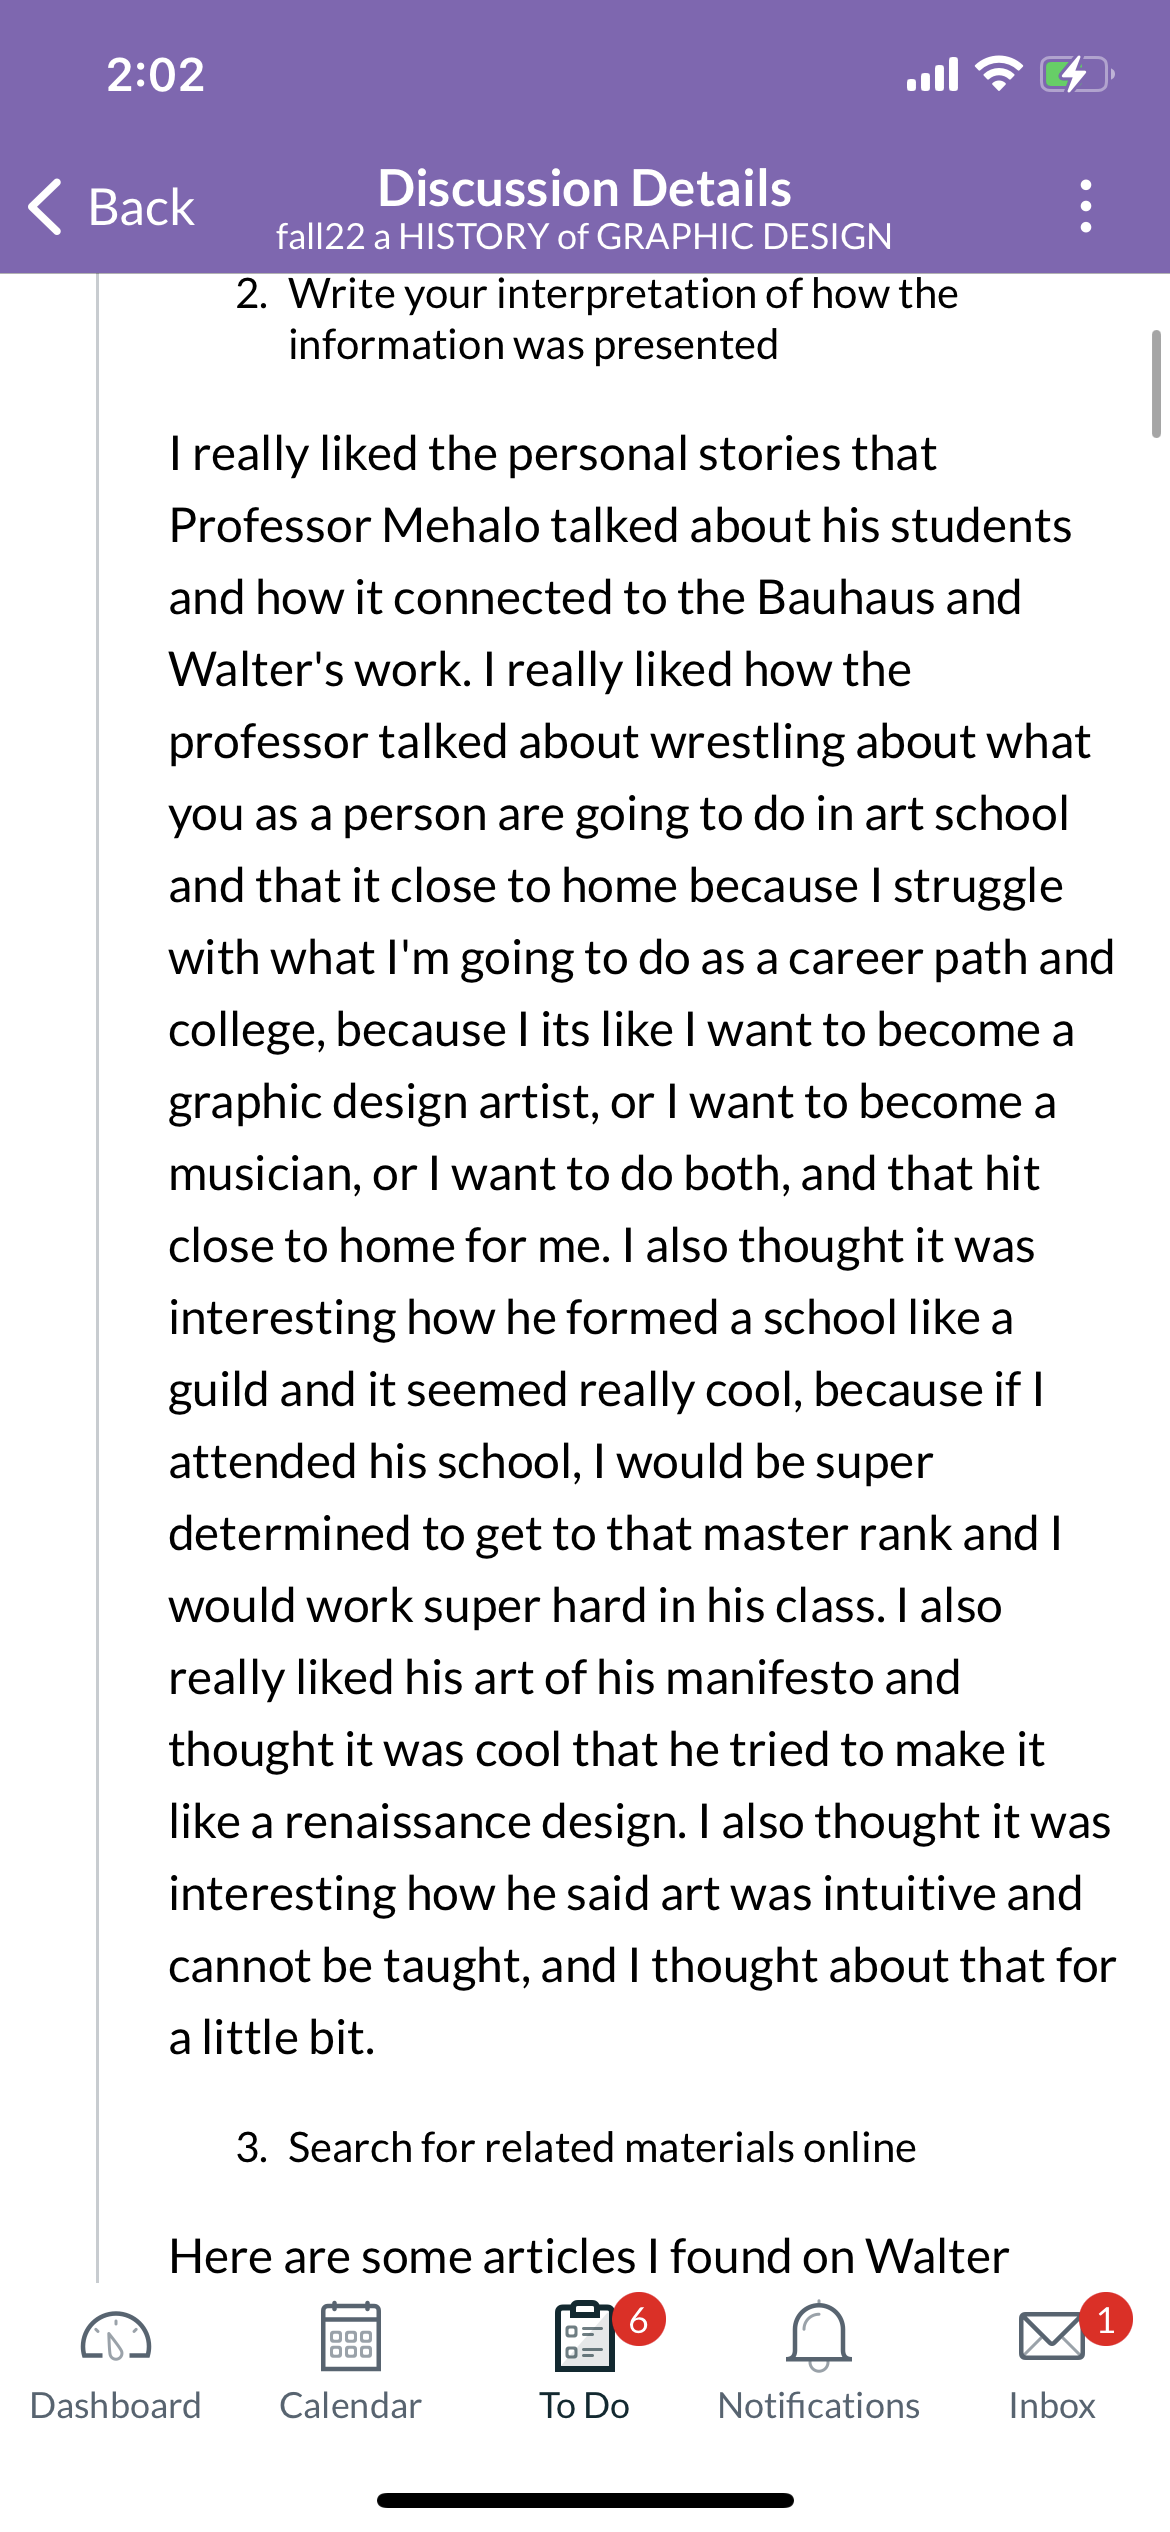This screenshot has height=2532, width=1170.
Task: Open the Inbox envelope icon
Action: (1051, 2337)
